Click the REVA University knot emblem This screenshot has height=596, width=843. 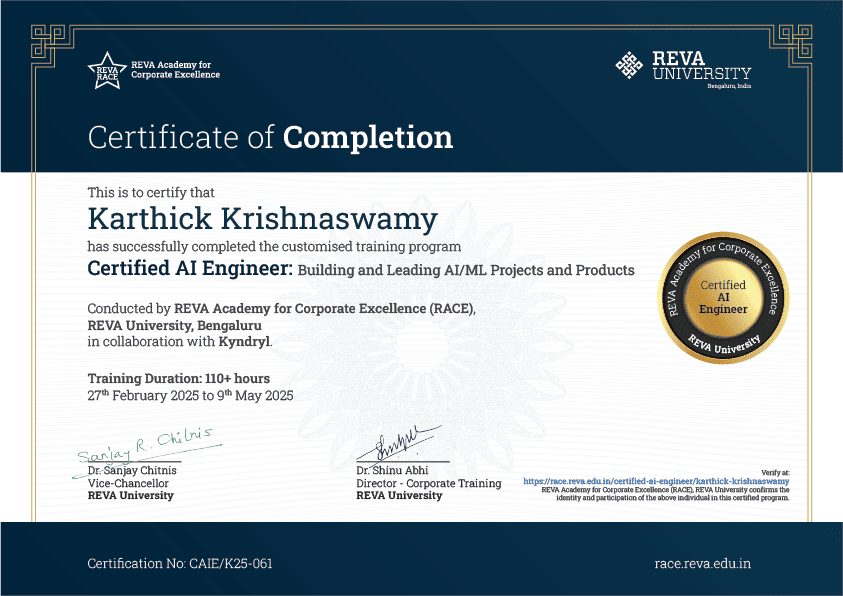pyautogui.click(x=629, y=66)
